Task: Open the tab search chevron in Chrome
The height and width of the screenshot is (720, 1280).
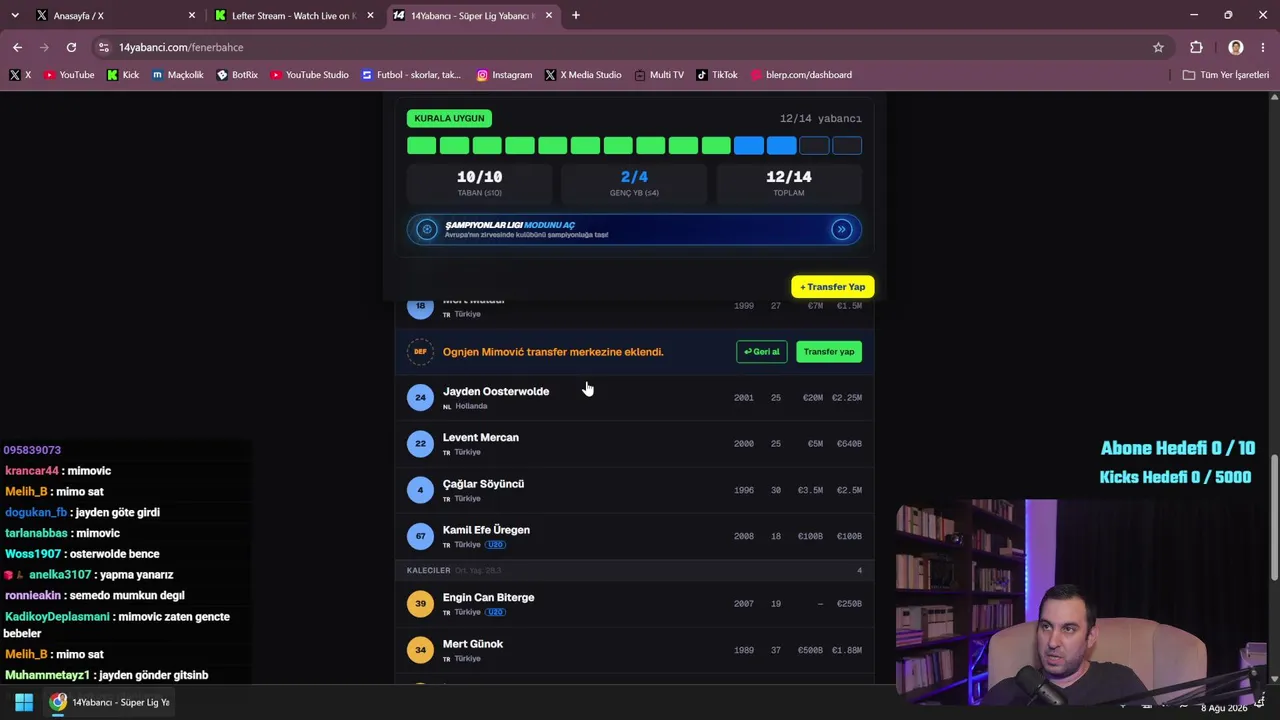Action: click(14, 15)
